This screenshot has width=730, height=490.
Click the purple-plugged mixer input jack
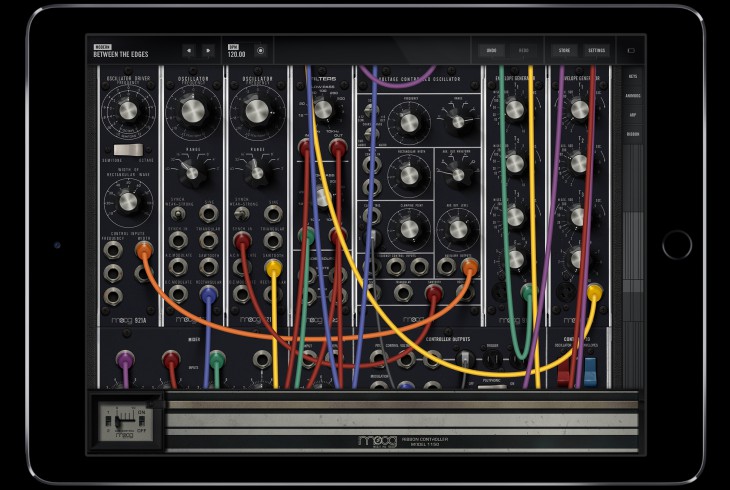pyautogui.click(x=125, y=358)
